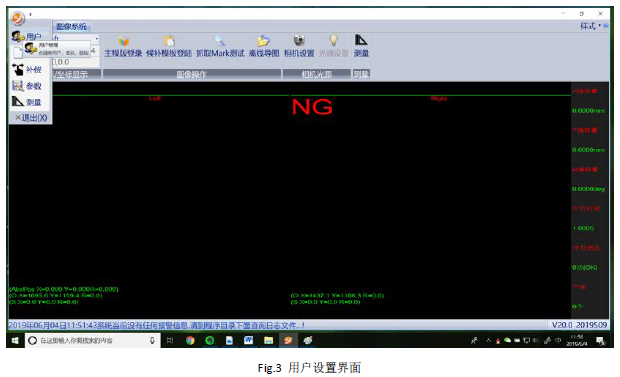This screenshot has height=377, width=620.
Task: Choose 测量 in the left application menu
Action: coord(26,102)
